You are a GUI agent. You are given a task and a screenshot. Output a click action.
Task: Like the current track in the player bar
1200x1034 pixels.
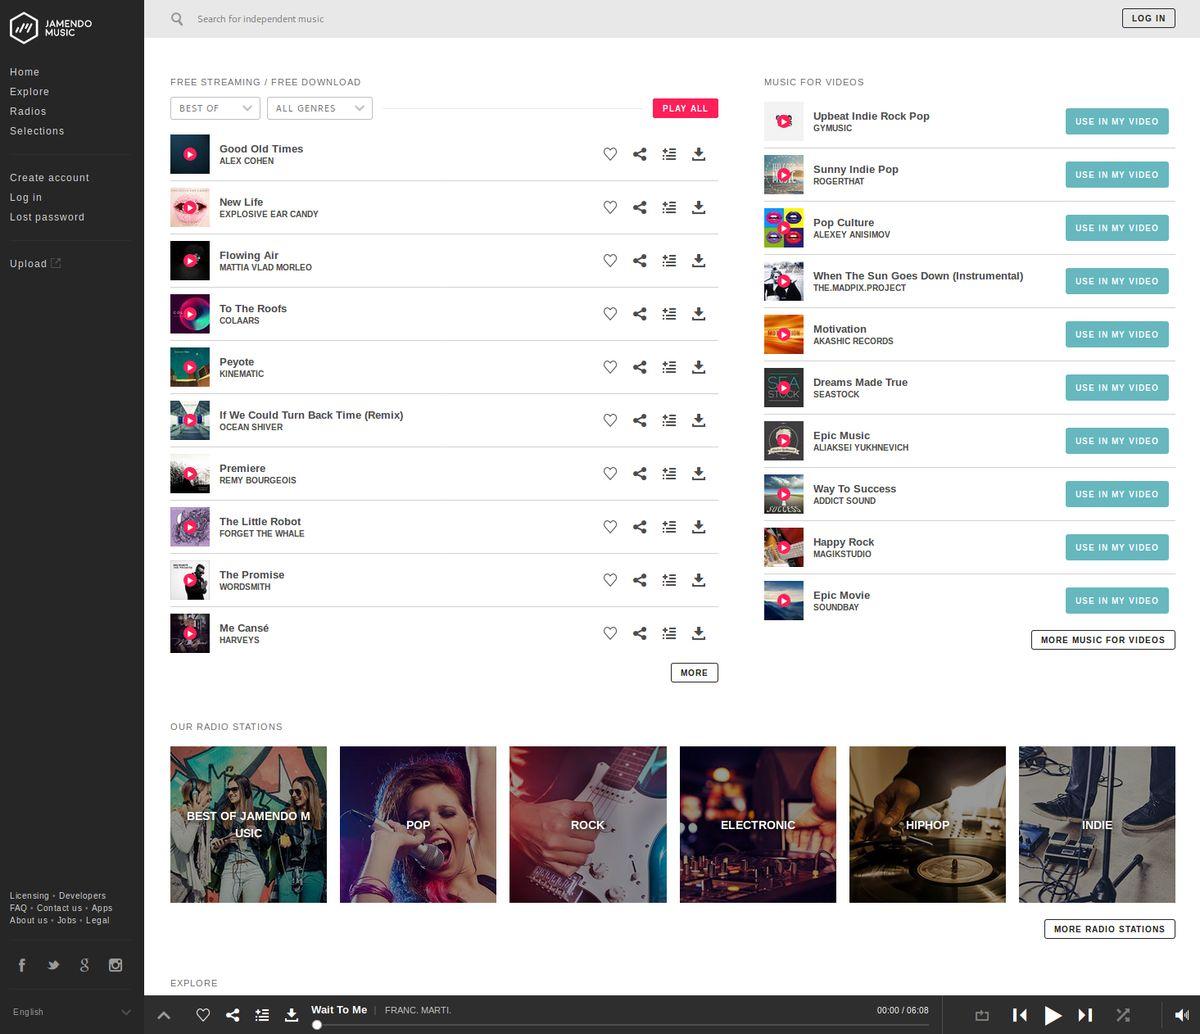[x=203, y=1015]
